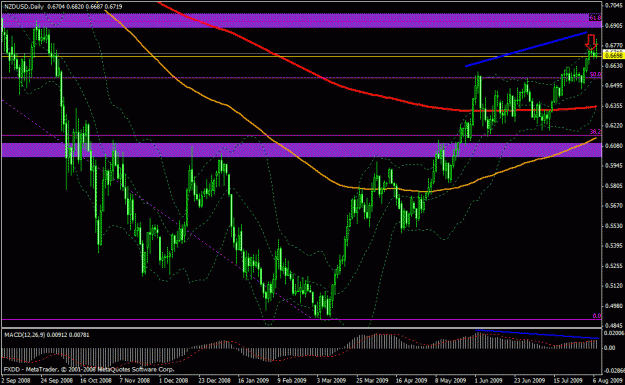Click the NZDUSD,Daily chart title text

tap(23, 7)
